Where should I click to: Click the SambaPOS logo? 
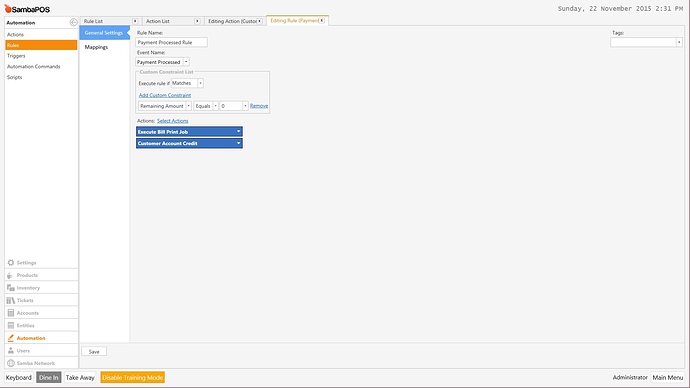click(x=27, y=9)
